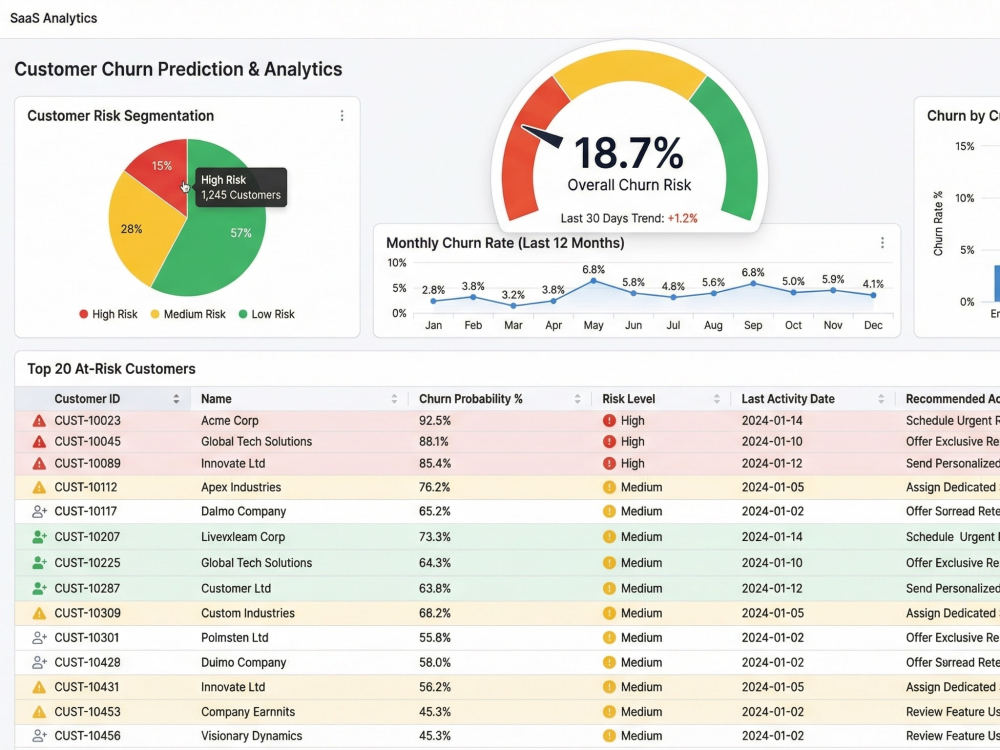The height and width of the screenshot is (750, 1000).
Task: Select Custom Industries 68.2% value
Action: point(435,614)
